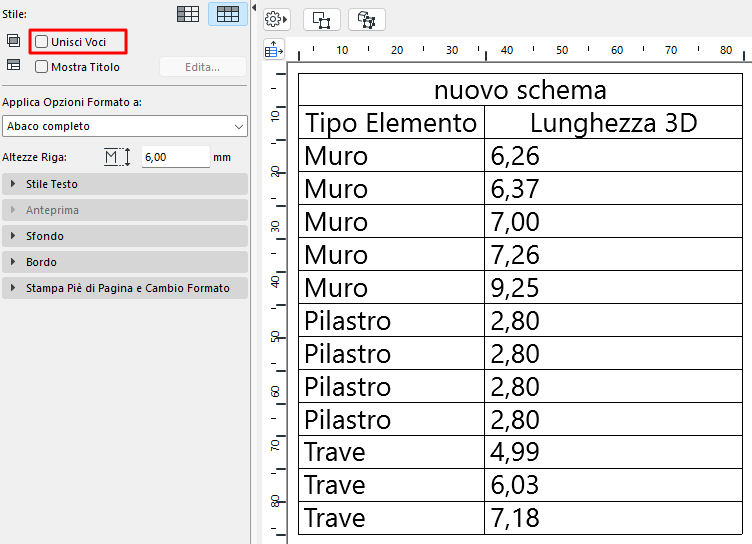Click the Lunghezza 3D column header
This screenshot has width=752, height=544.
(613, 122)
